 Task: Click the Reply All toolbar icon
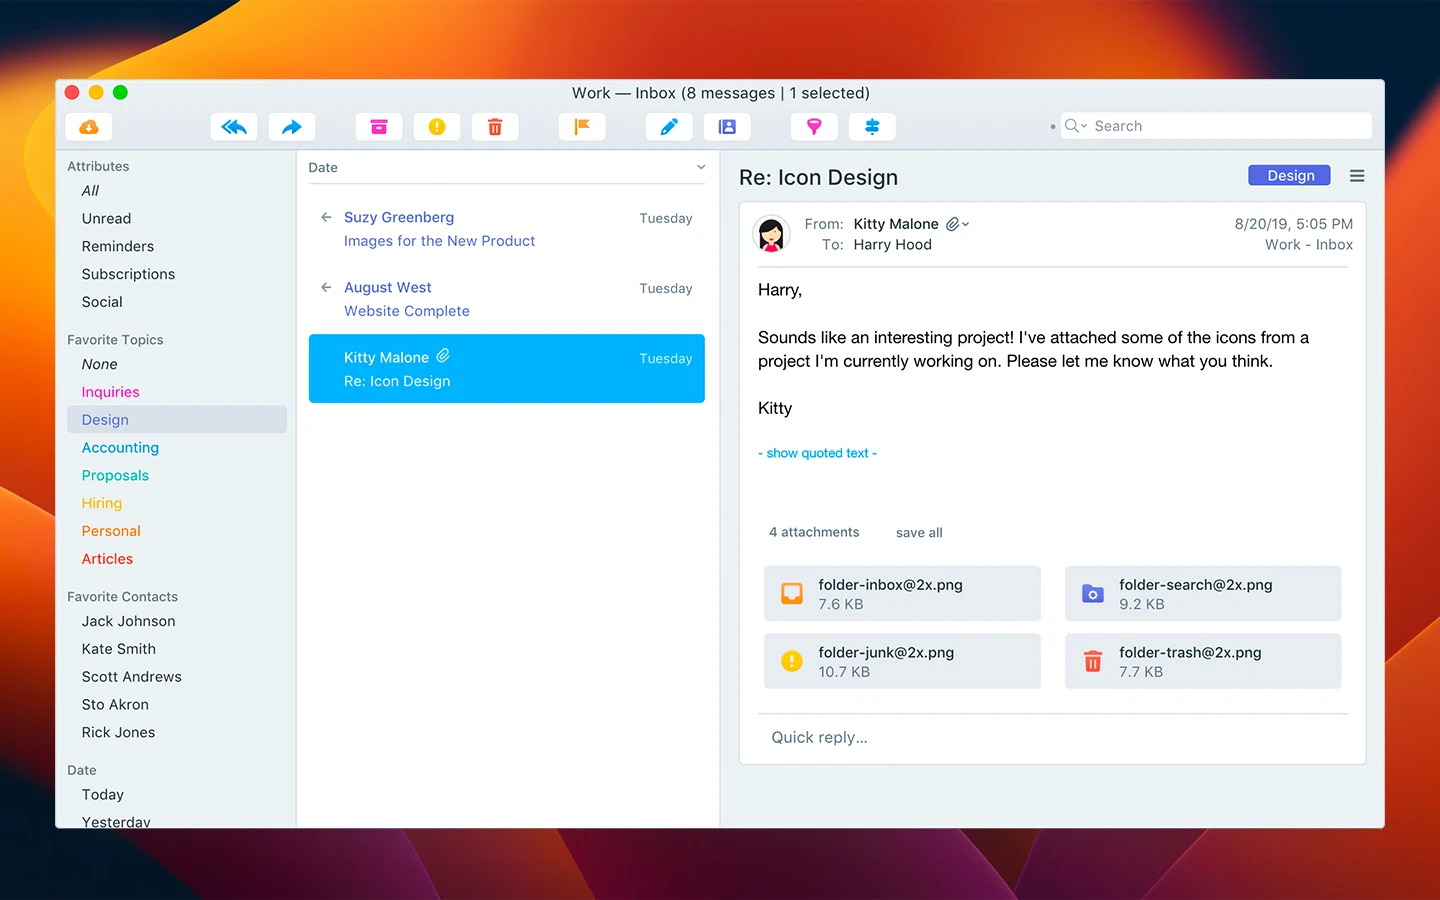[x=234, y=127]
